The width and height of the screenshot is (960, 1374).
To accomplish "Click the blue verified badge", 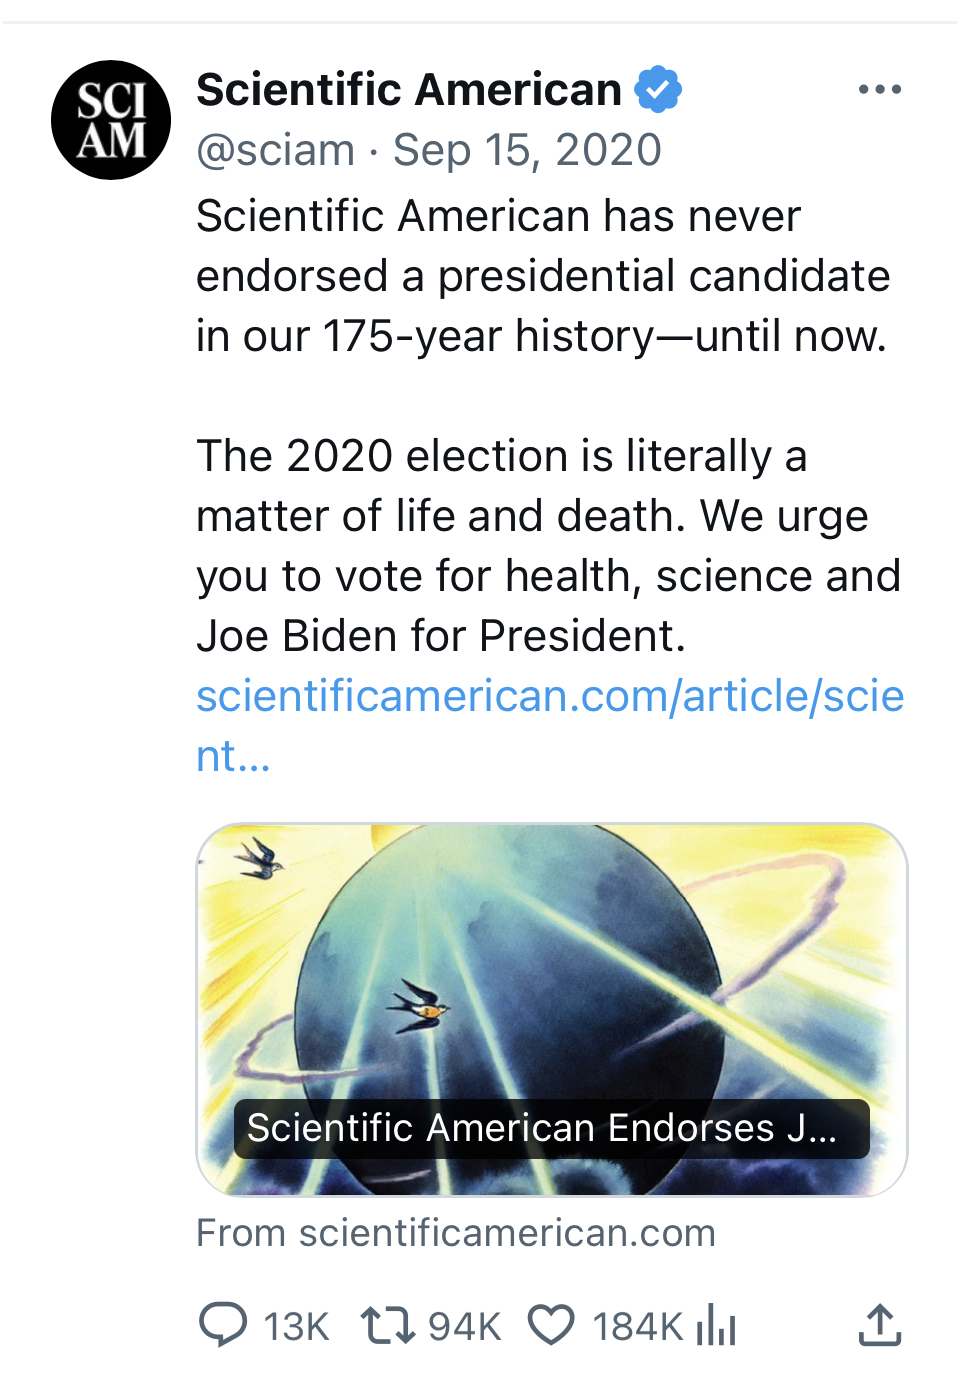I will [x=658, y=90].
